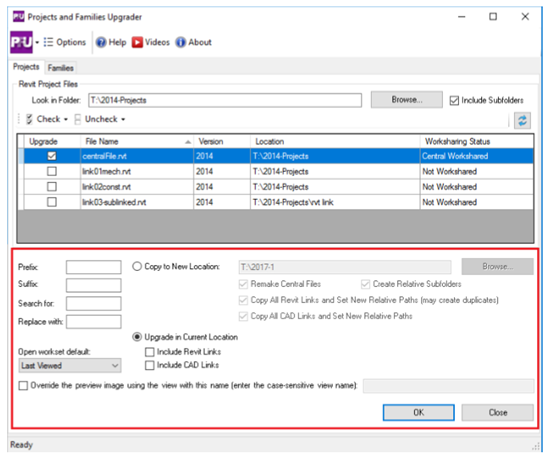Click the purple P+U logo button
This screenshot has height=457, width=550.
pyautogui.click(x=21, y=42)
